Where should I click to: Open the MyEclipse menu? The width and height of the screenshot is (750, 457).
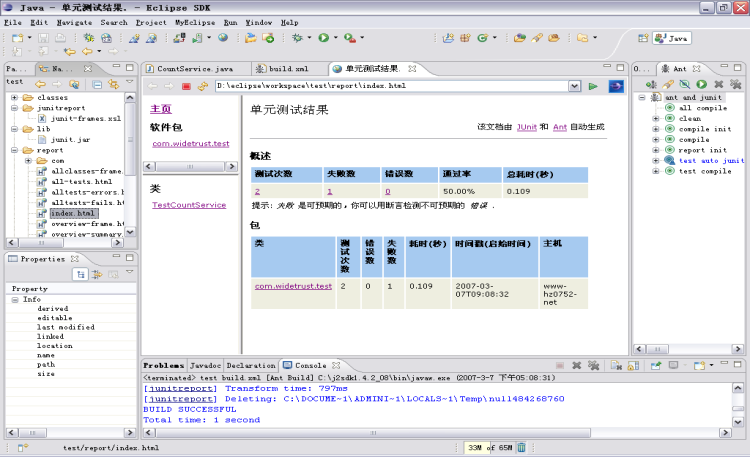[195, 22]
